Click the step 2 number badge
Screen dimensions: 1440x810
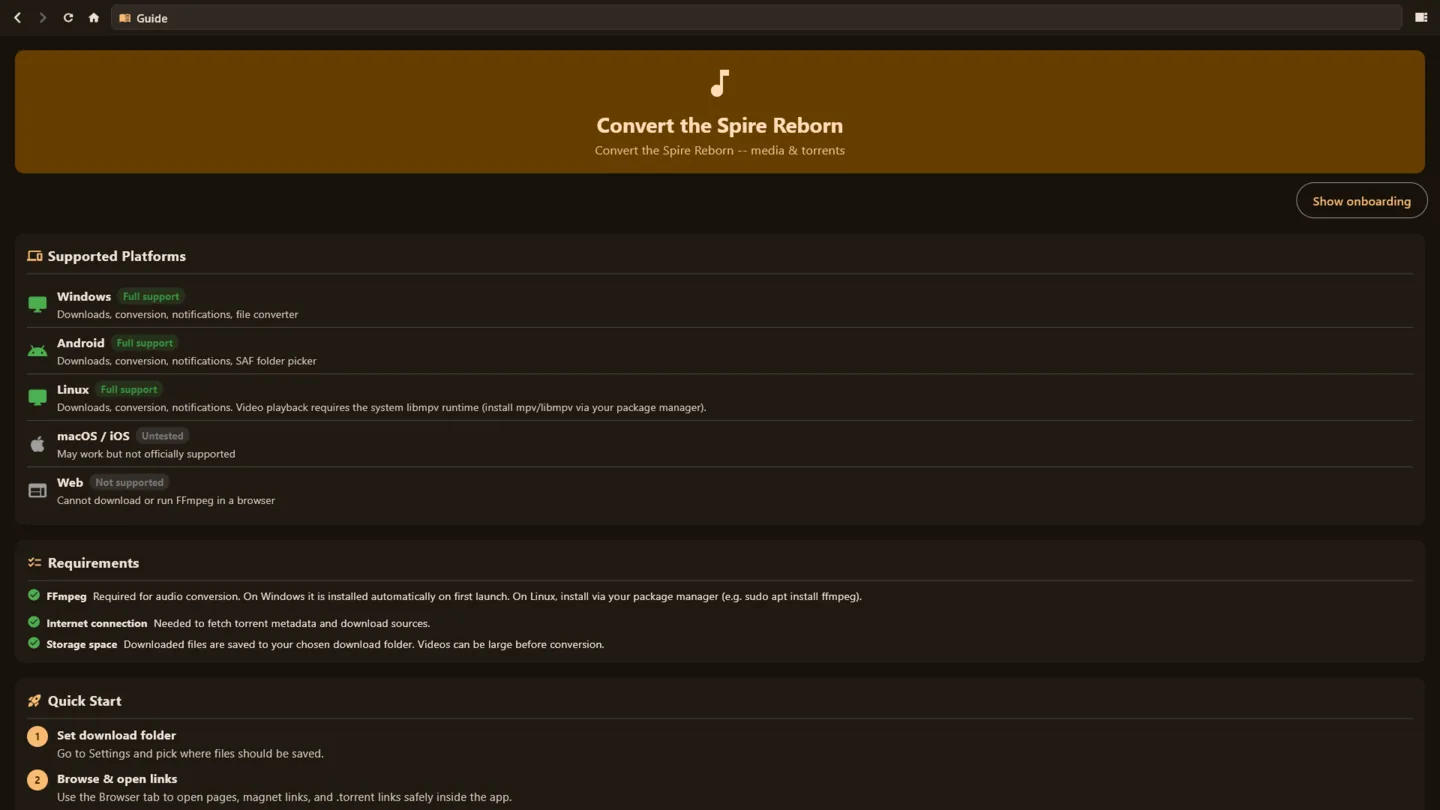[37, 780]
